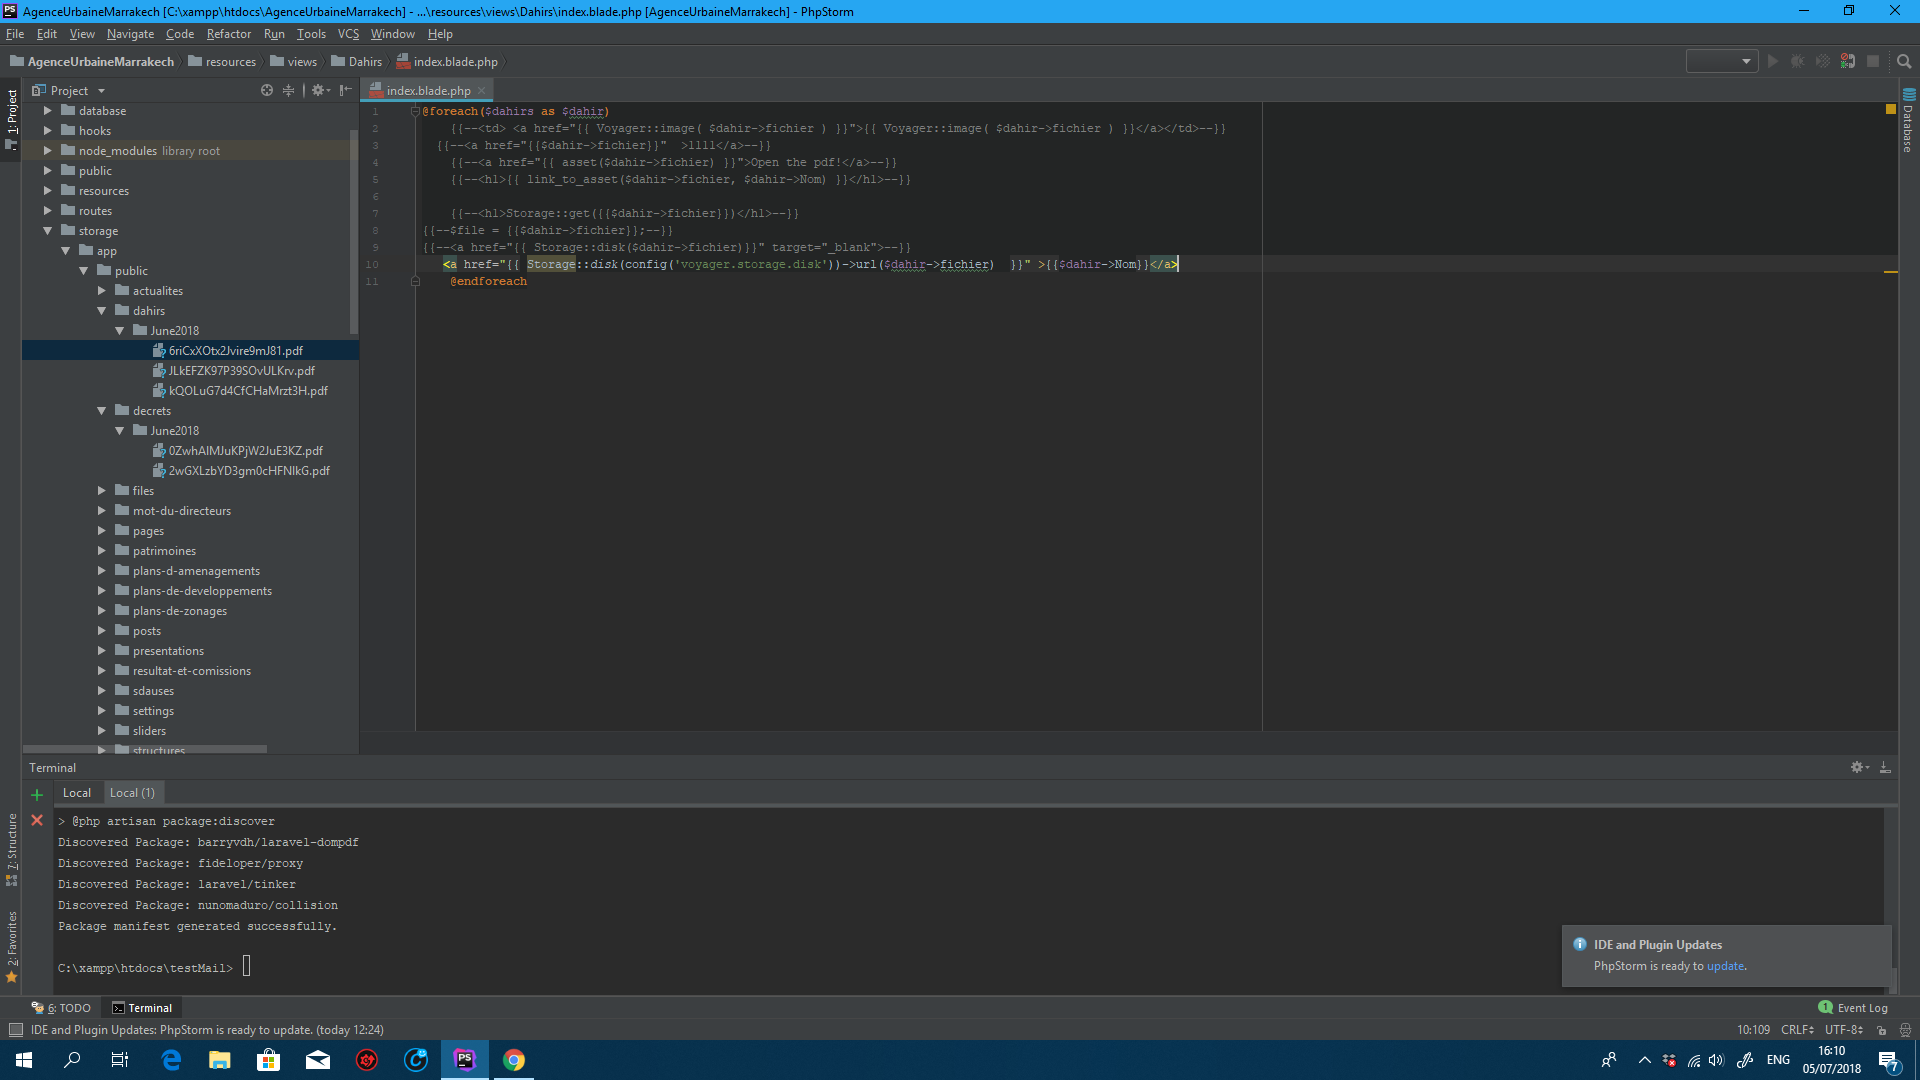Click the update link in PhpStorm notification
This screenshot has height=1080, width=1920.
1727,966
